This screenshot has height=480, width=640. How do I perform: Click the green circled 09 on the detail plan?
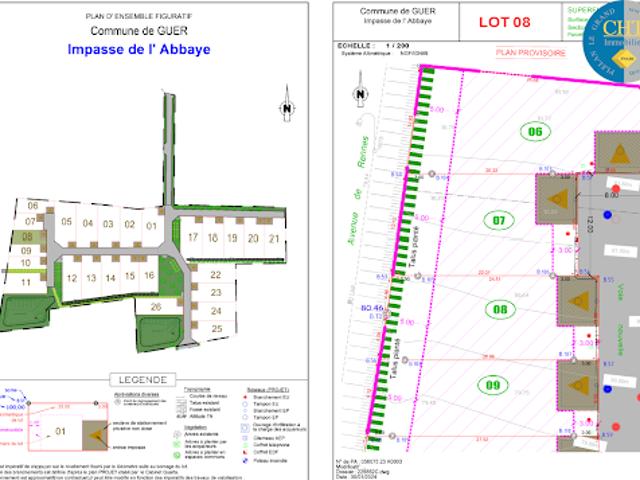(493, 385)
